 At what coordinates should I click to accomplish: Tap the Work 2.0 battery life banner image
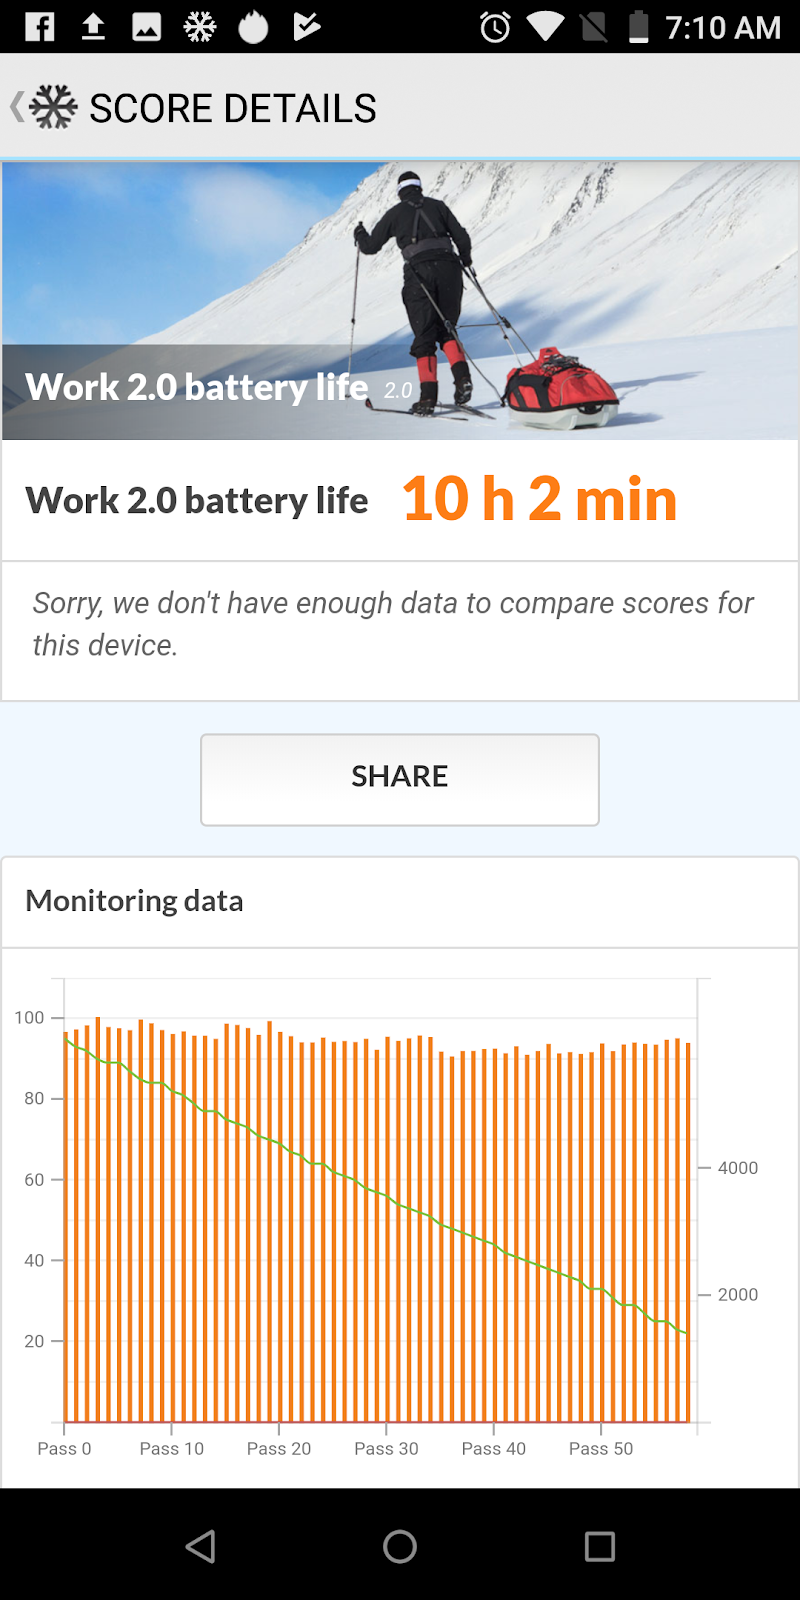[400, 301]
